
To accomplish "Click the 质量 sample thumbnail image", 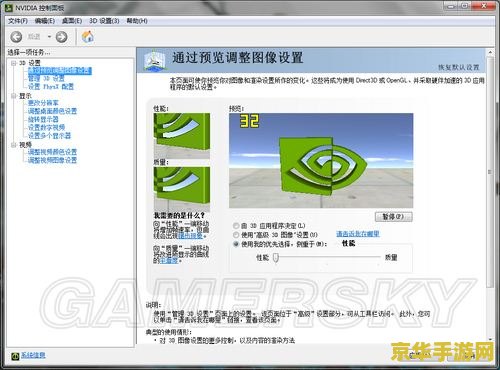I will click(x=182, y=189).
